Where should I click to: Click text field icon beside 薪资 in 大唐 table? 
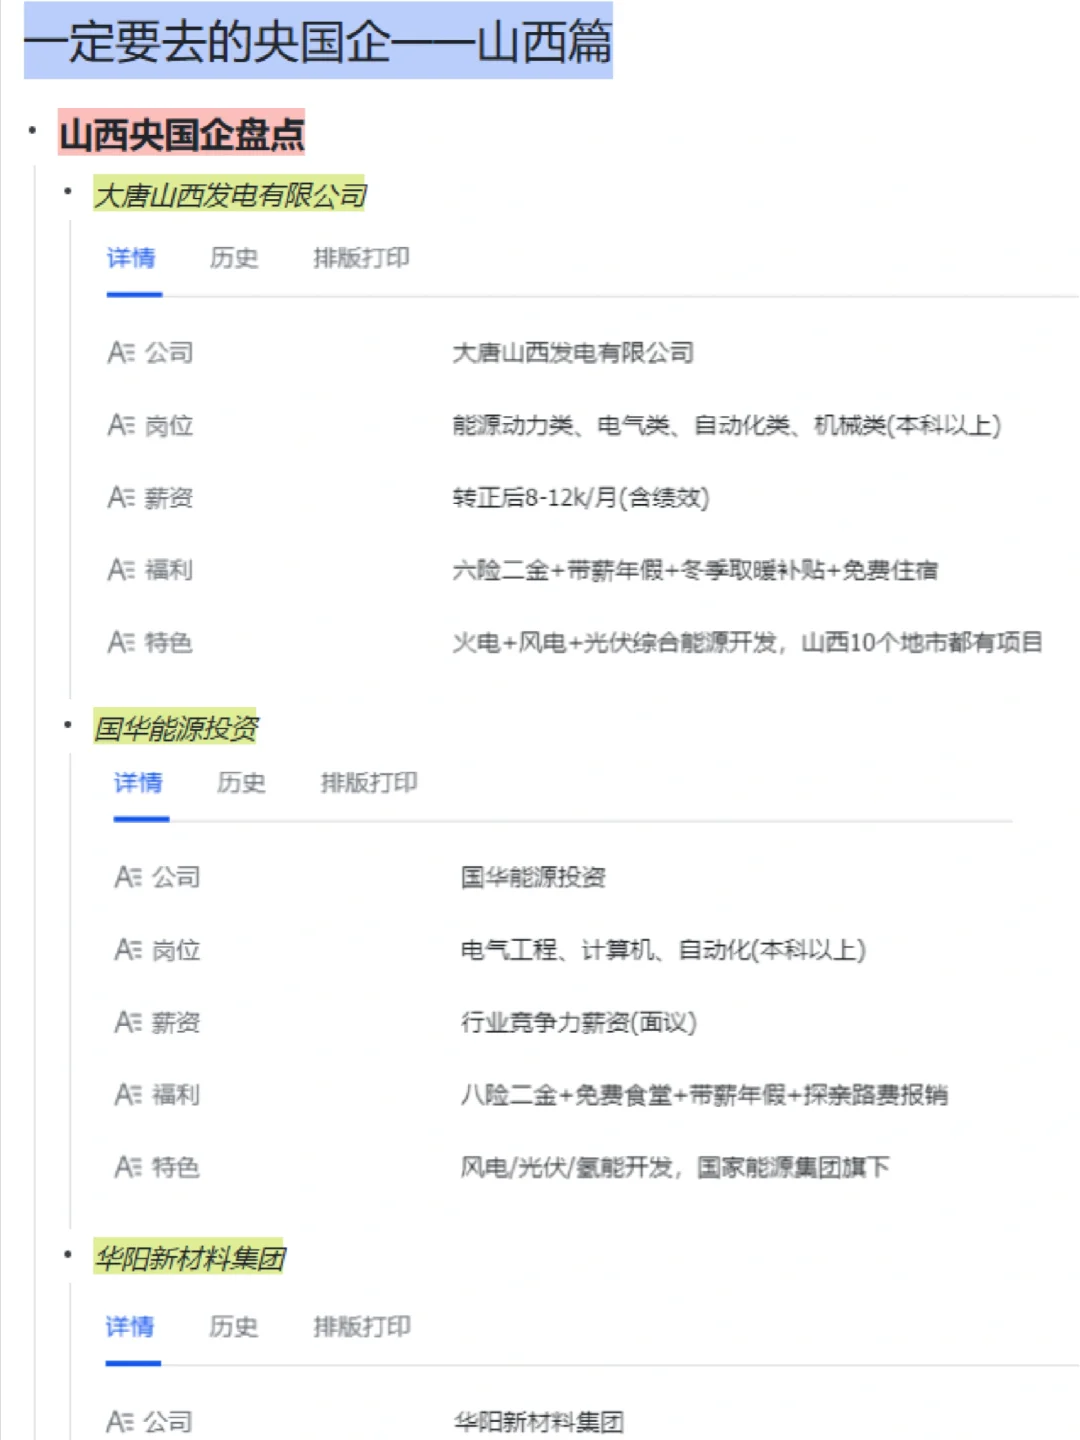click(x=121, y=498)
